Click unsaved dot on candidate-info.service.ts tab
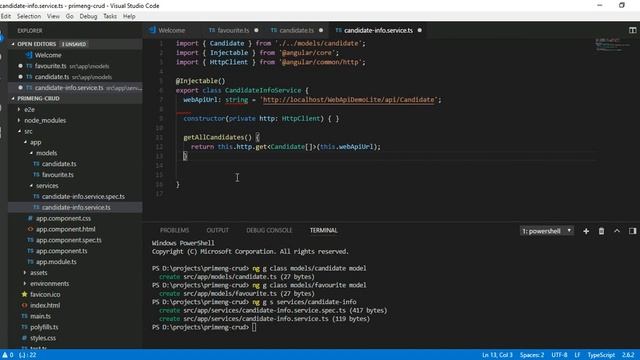The height and width of the screenshot is (360, 640). tap(420, 30)
